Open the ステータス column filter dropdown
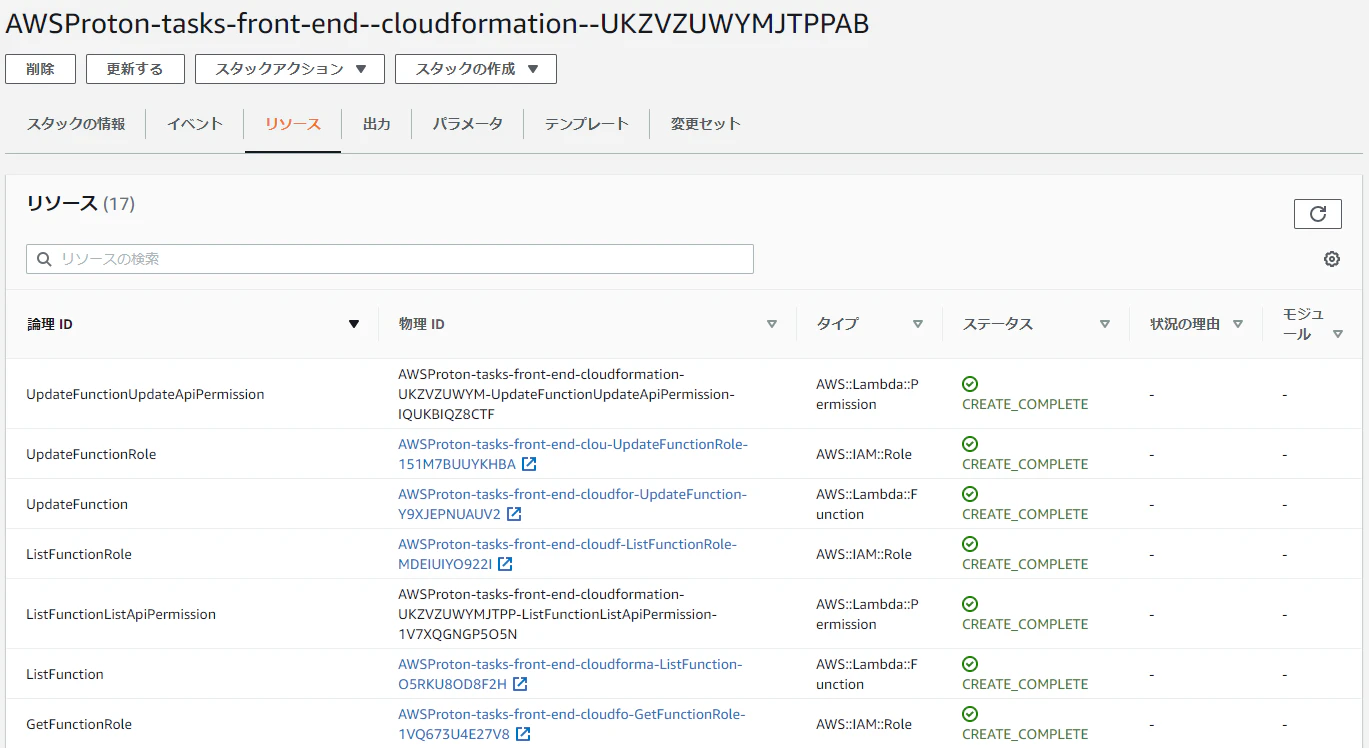This screenshot has height=749, width=1369. 1105,323
